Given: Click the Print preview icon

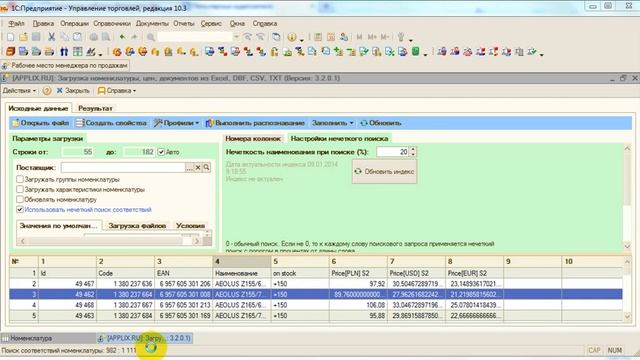Looking at the screenshot, I should point(106,37).
